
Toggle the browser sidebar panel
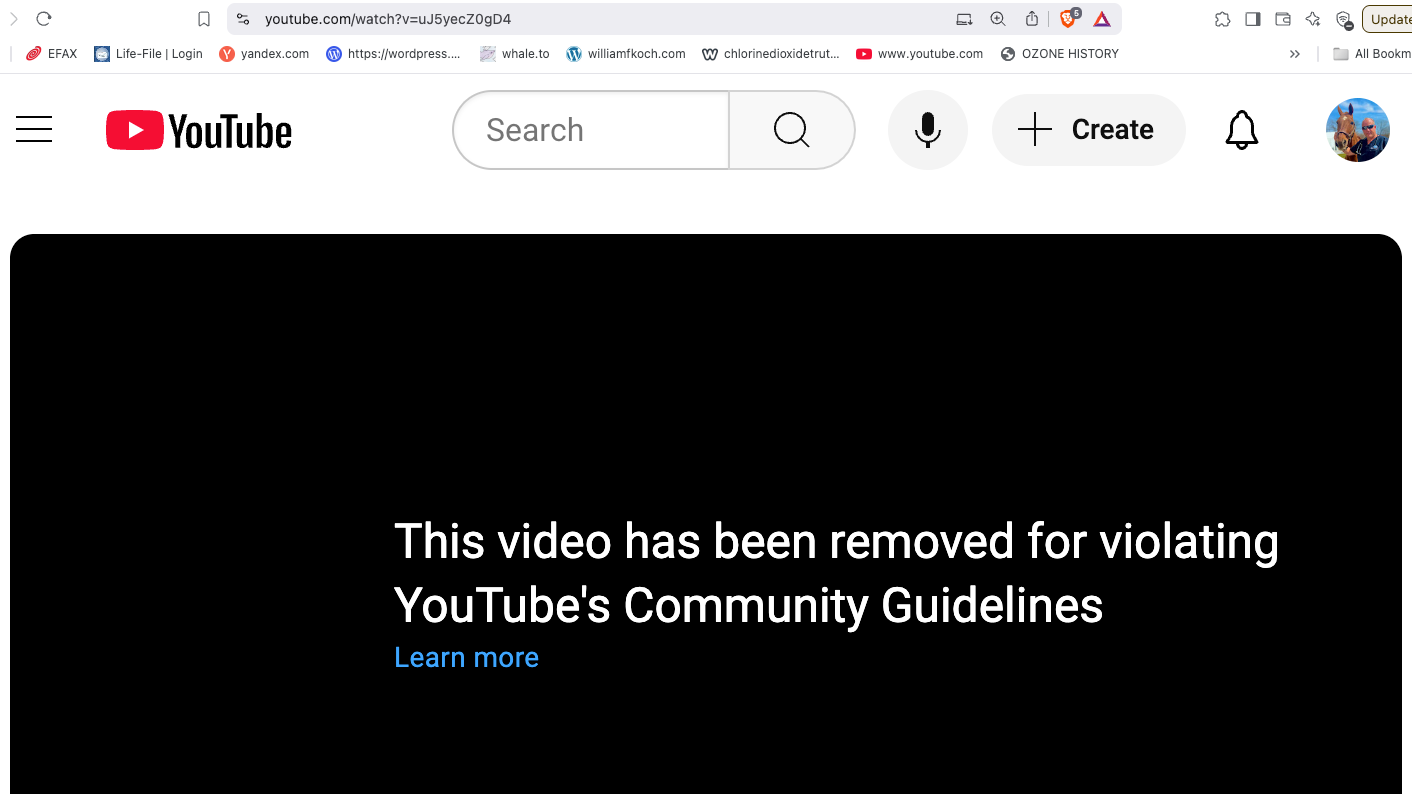point(1252,19)
